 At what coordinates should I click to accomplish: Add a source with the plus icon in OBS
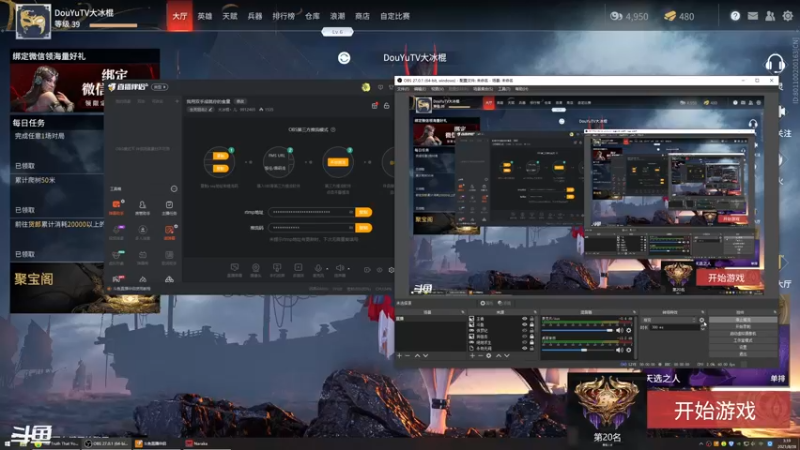tap(472, 356)
